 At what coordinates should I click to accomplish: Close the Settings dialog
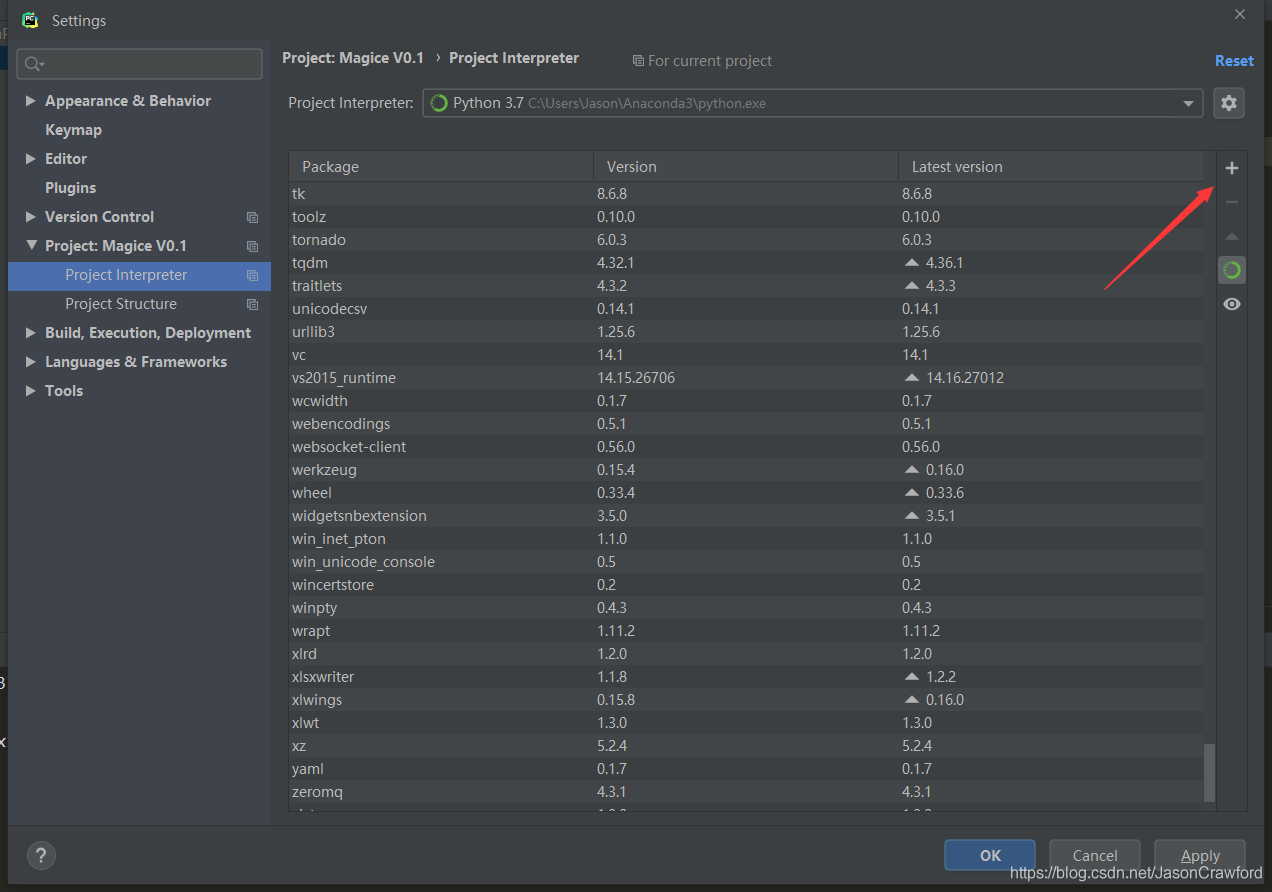pos(1240,14)
